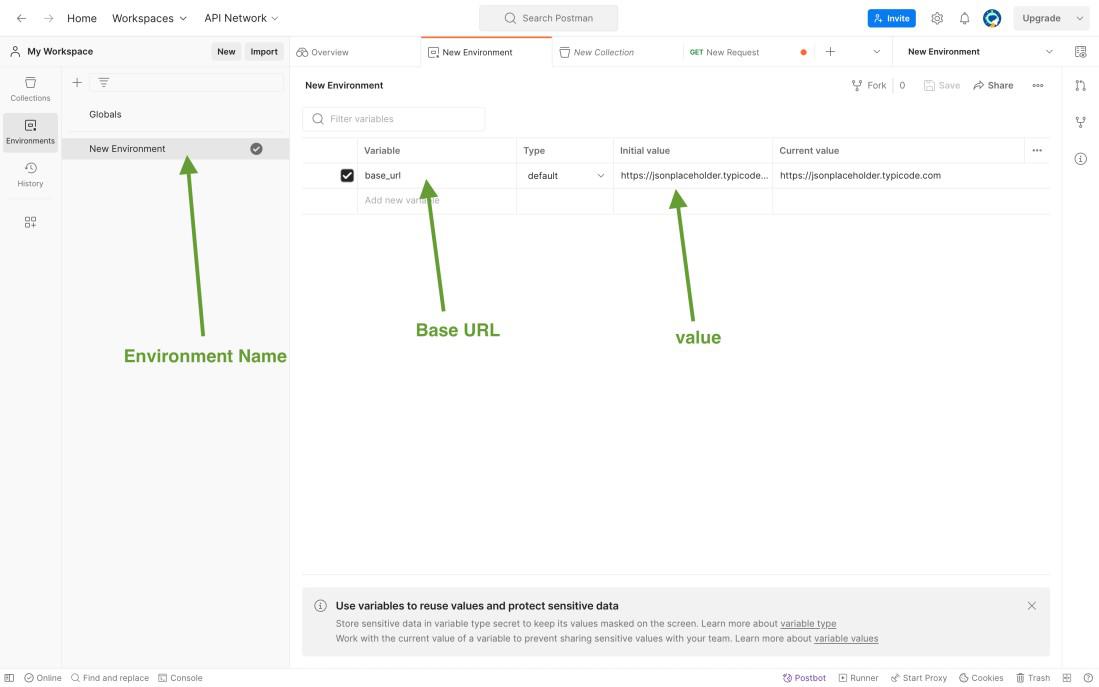Open the environment selector dropdown
This screenshot has height=687, width=1099.
(980, 52)
